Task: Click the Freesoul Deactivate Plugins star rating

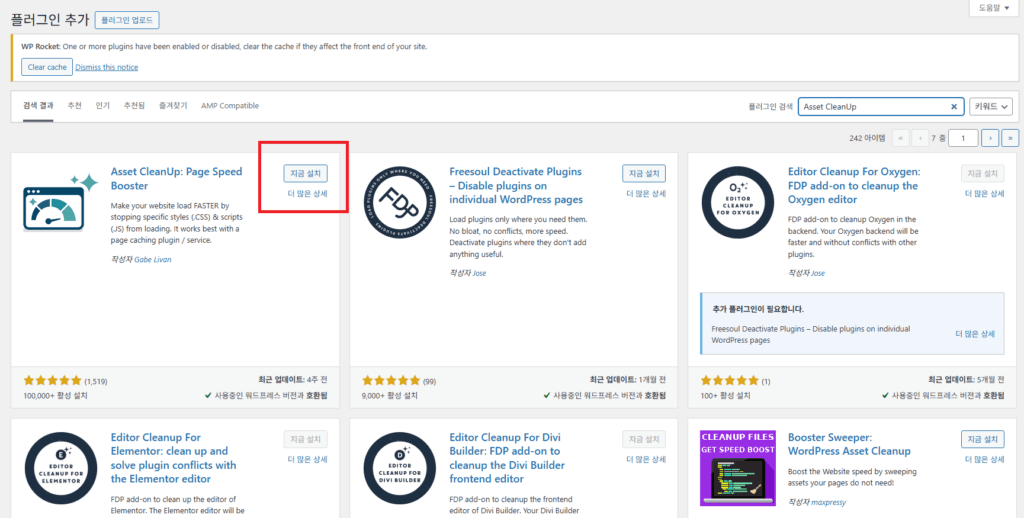Action: 391,381
